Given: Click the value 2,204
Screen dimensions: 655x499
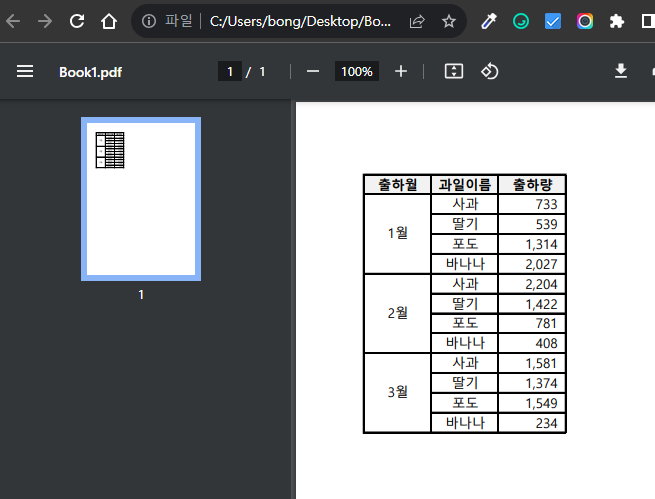Looking at the screenshot, I should (x=541, y=284).
